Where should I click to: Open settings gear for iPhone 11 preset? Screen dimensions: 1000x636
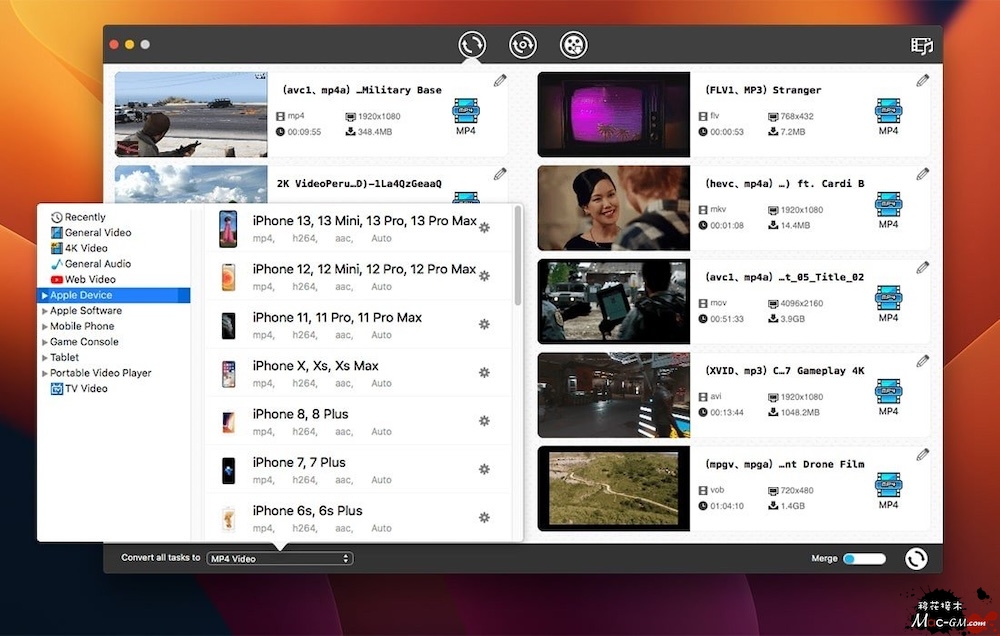click(x=484, y=324)
